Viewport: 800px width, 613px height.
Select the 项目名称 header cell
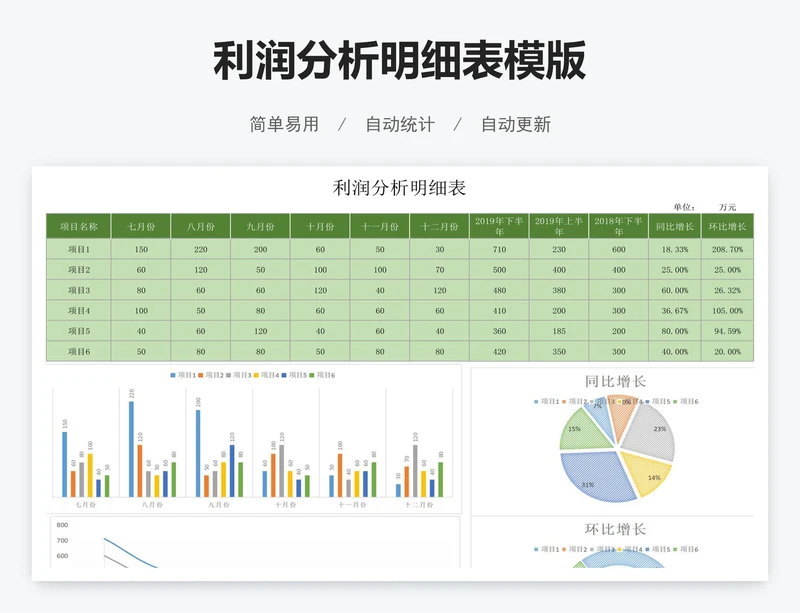click(x=79, y=226)
